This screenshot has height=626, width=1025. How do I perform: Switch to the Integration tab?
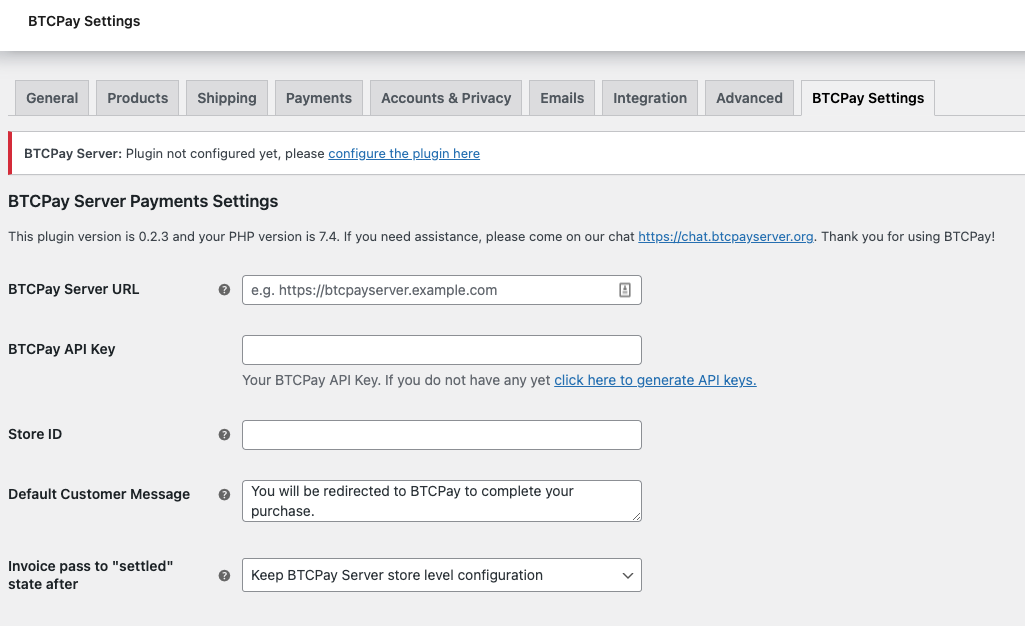pyautogui.click(x=650, y=98)
